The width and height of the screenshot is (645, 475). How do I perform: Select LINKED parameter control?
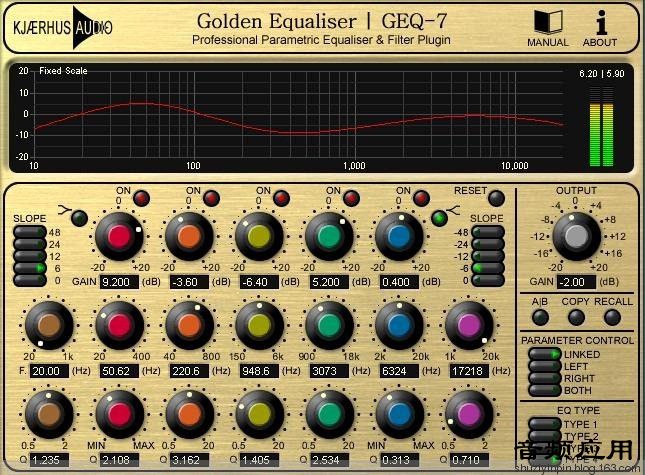click(x=545, y=354)
